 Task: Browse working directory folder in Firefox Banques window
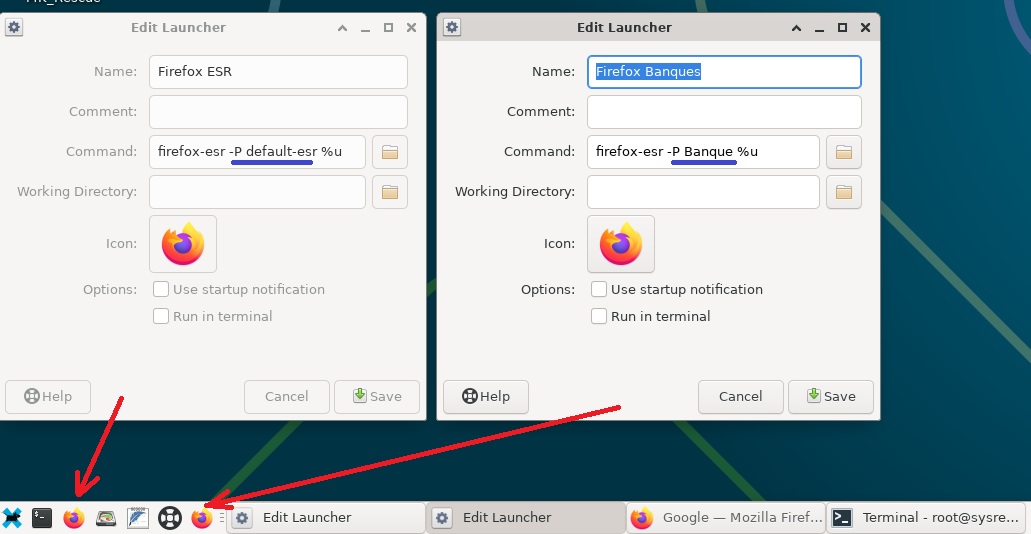click(x=844, y=192)
